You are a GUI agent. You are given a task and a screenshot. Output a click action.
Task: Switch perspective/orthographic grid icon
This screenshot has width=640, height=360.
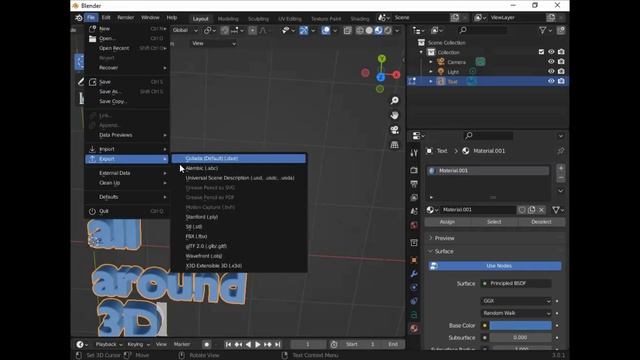tap(394, 145)
